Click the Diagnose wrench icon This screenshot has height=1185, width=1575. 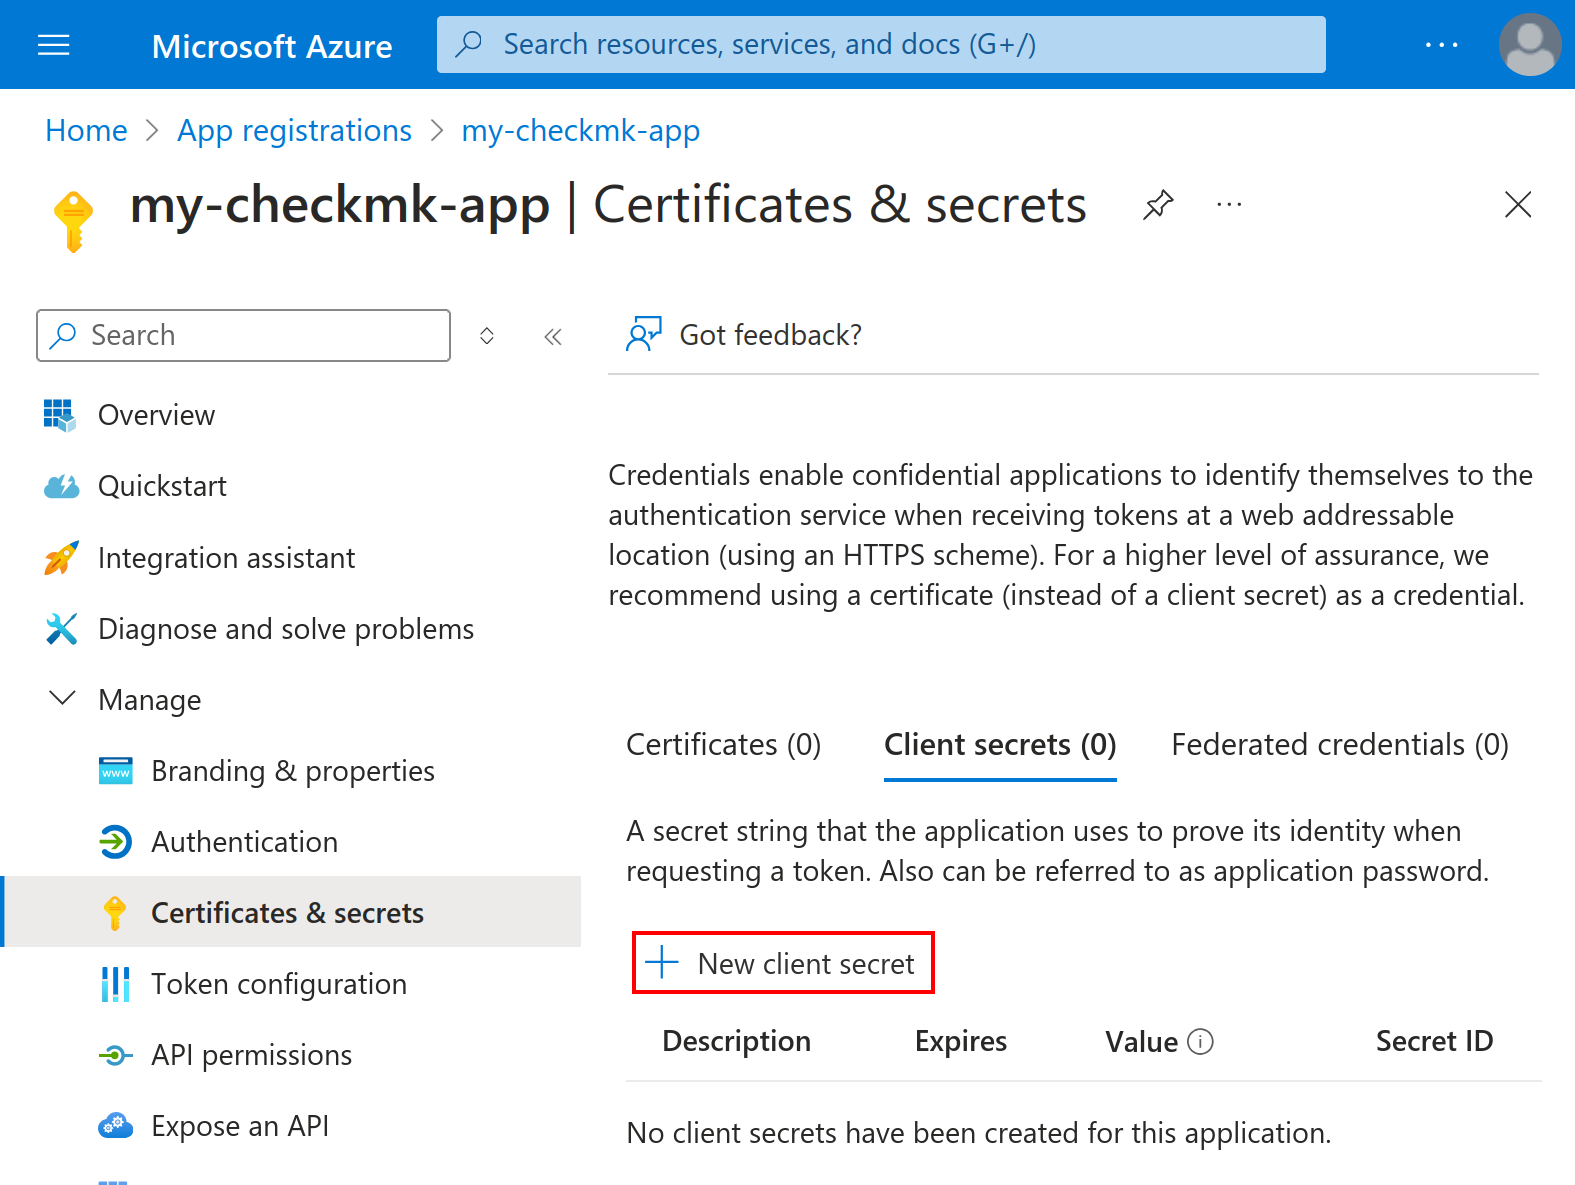[x=61, y=629]
